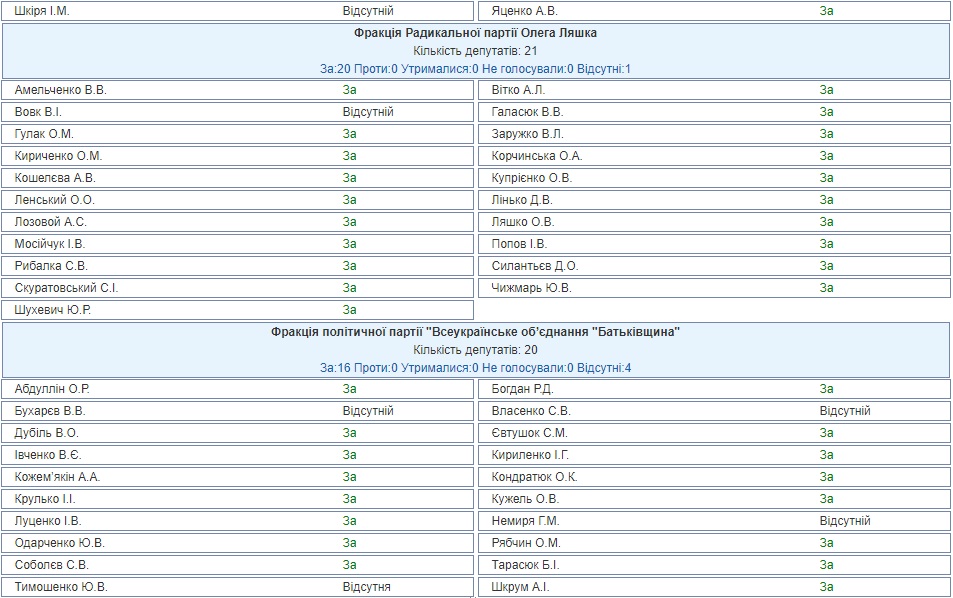Image resolution: width=953 pixels, height=598 pixels.
Task: Click the За vote beside Шкрум А.І.
Action: pyautogui.click(x=827, y=587)
